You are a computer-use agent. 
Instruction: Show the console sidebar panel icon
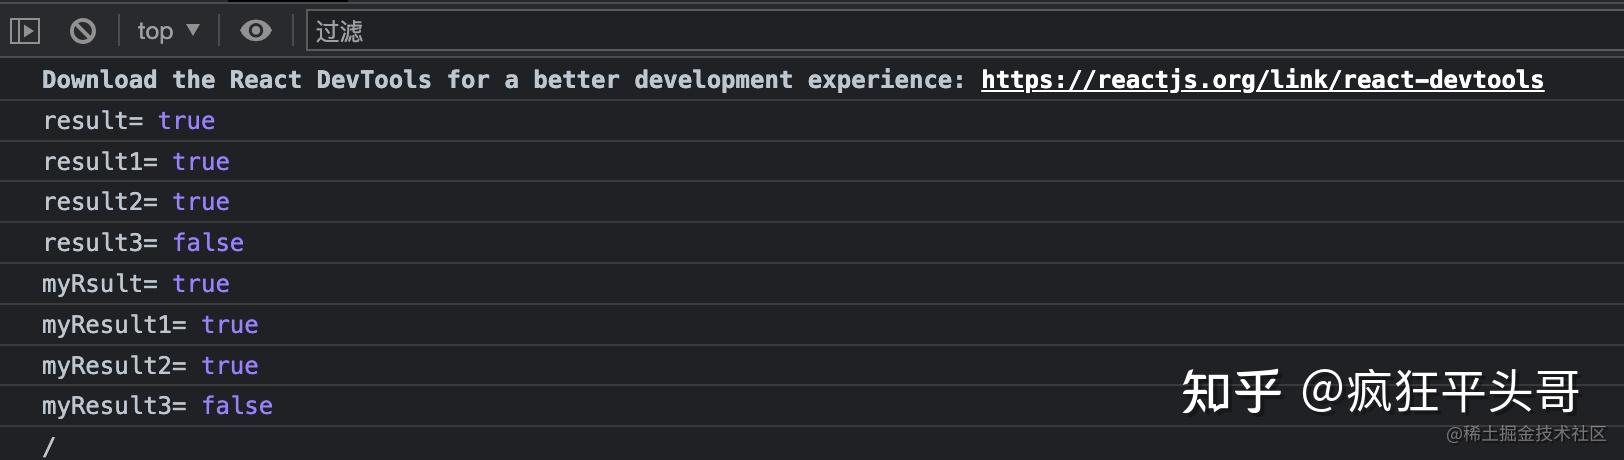coord(25,32)
